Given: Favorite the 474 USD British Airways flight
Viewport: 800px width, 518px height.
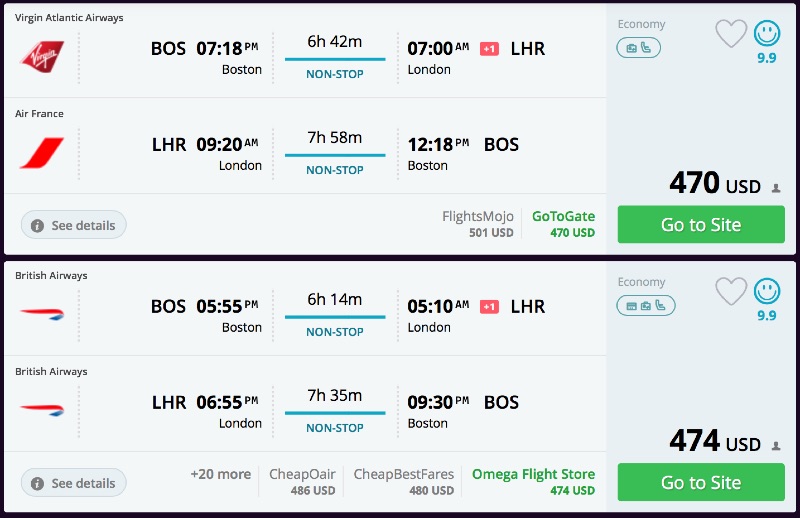Looking at the screenshot, I should pyautogui.click(x=731, y=292).
